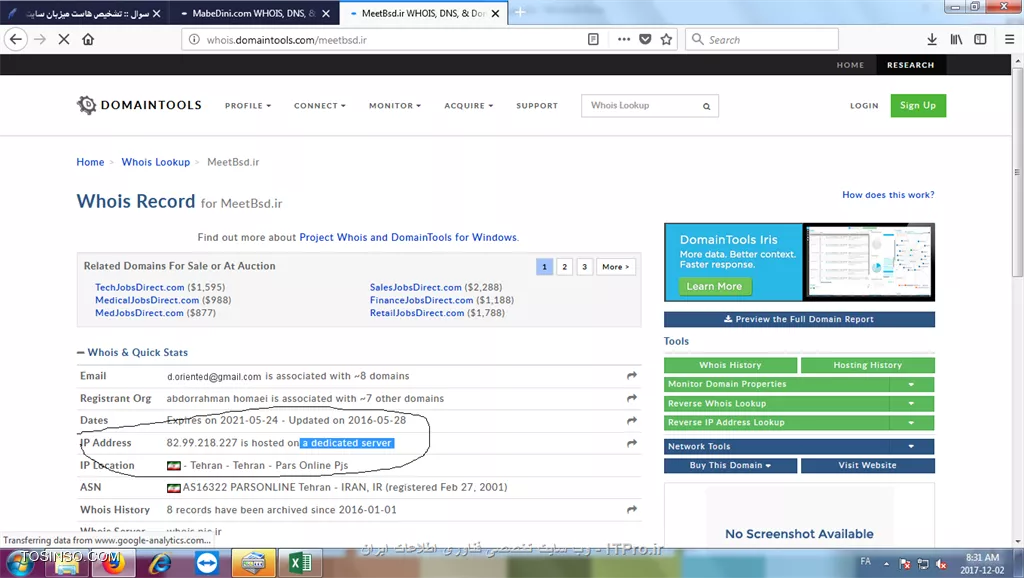Click More in related domains pagination
Screen dimensions: 1024x578
click(x=616, y=266)
